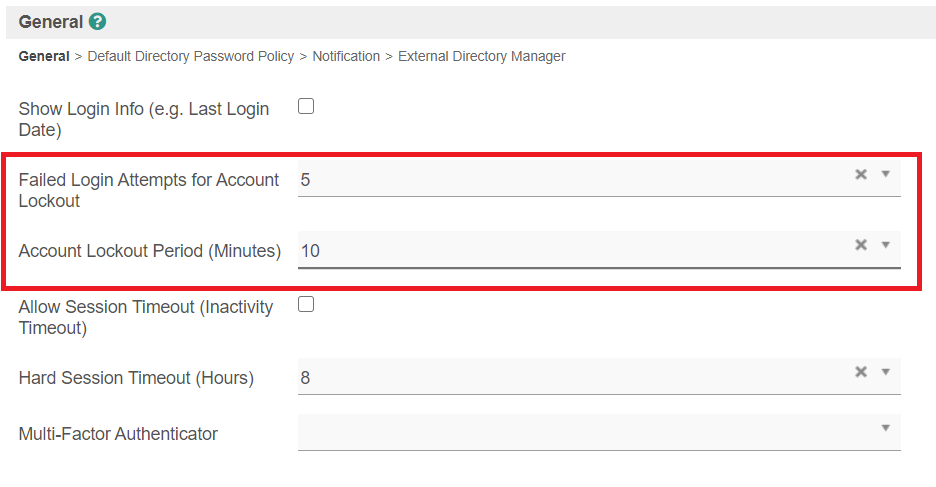936x487 pixels.
Task: Go to Default Directory Password Policy section
Action: 191,57
